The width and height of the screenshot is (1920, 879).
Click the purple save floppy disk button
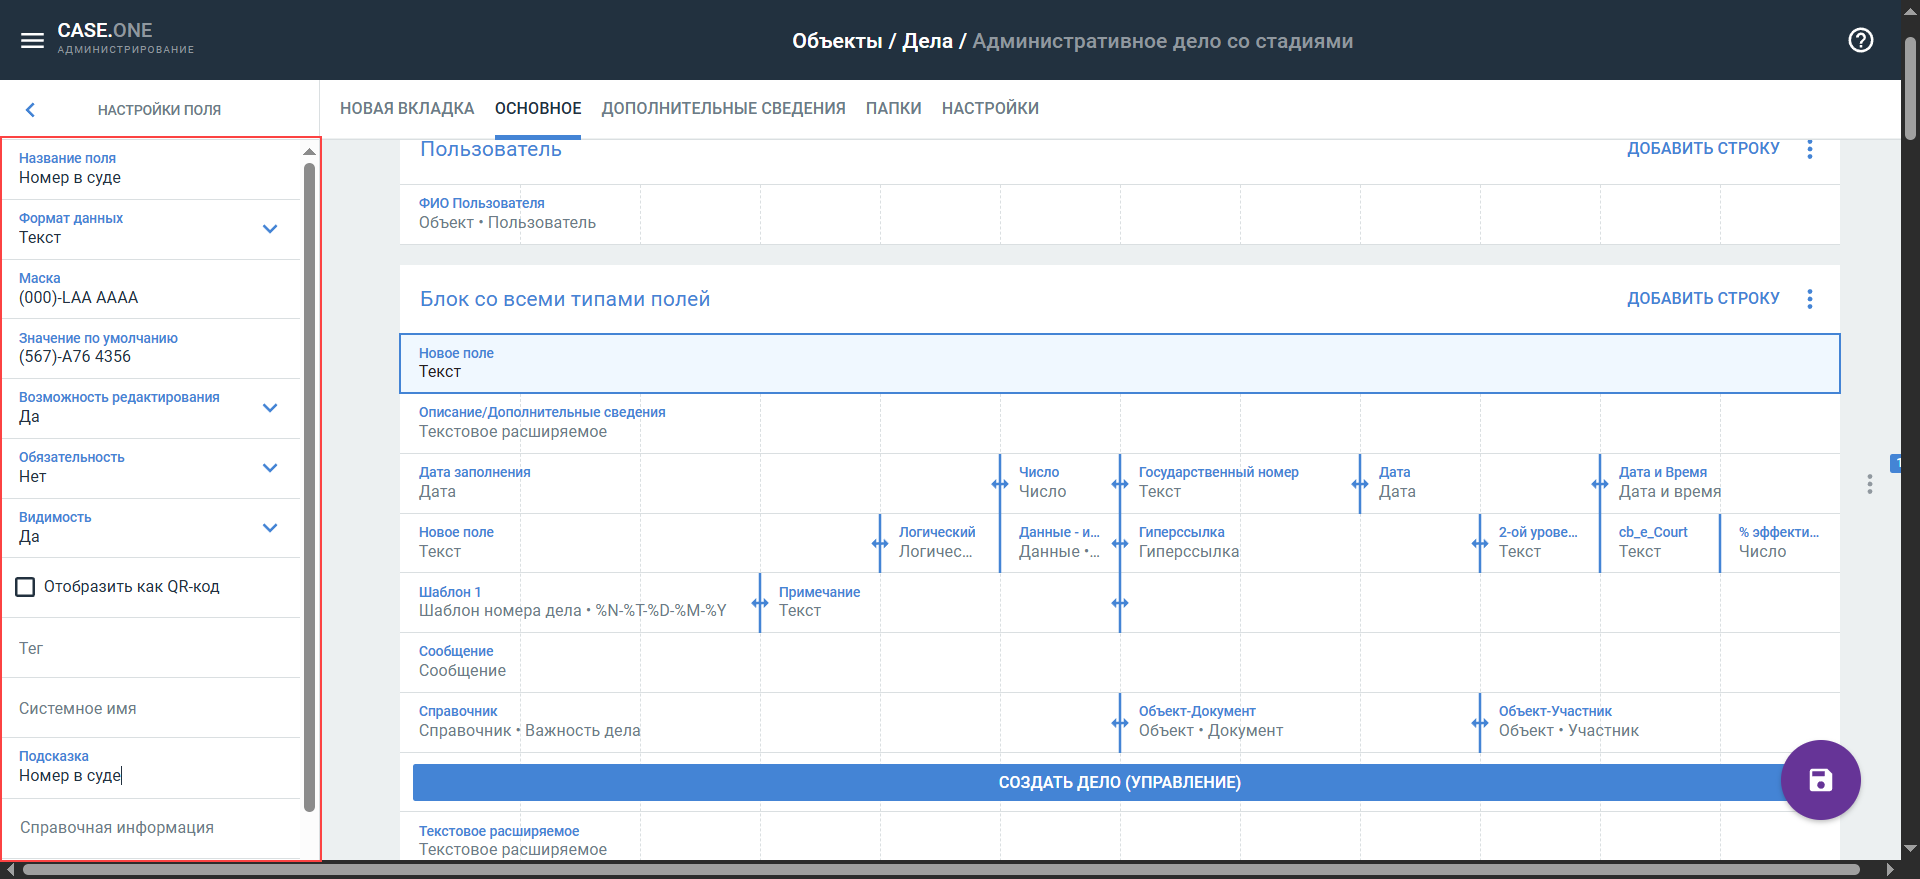click(1820, 780)
